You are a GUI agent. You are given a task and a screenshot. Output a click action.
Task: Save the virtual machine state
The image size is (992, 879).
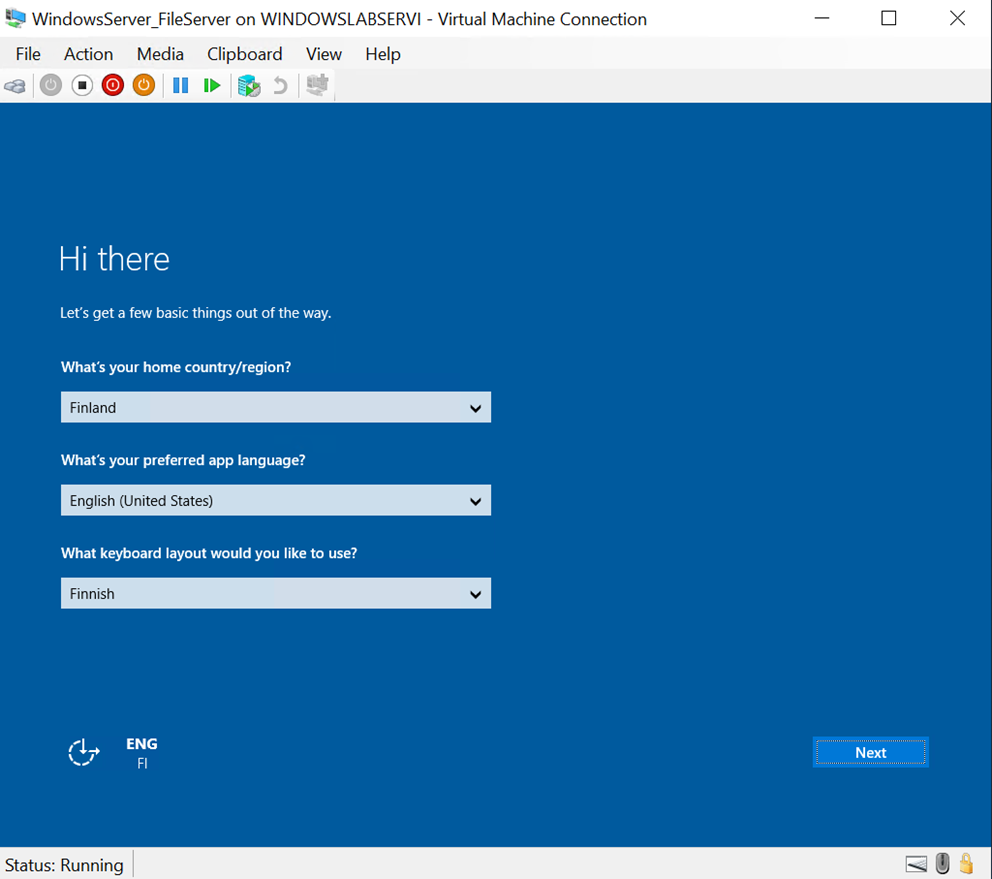(x=143, y=85)
